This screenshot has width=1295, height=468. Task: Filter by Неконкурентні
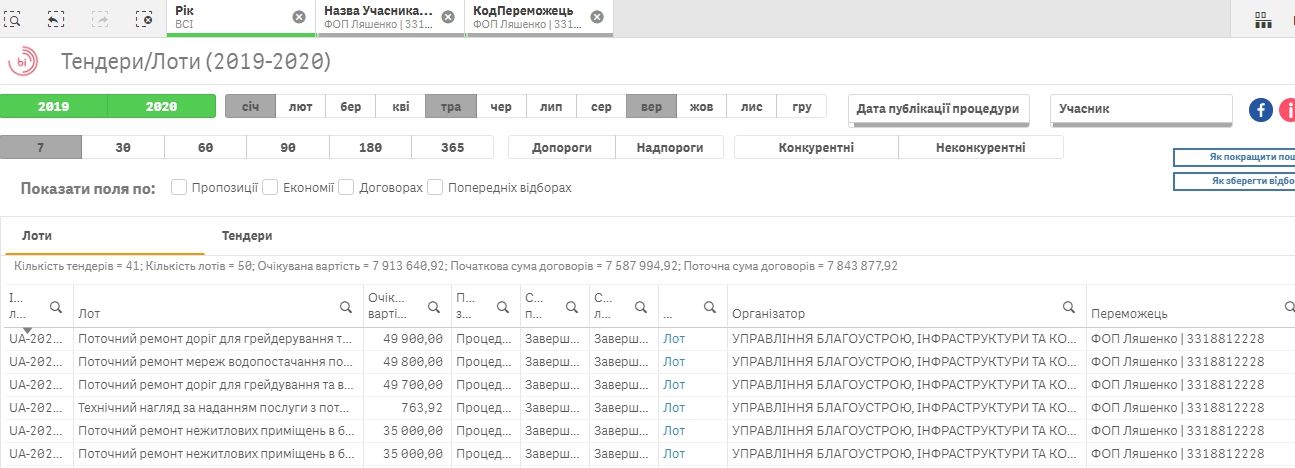(x=981, y=147)
